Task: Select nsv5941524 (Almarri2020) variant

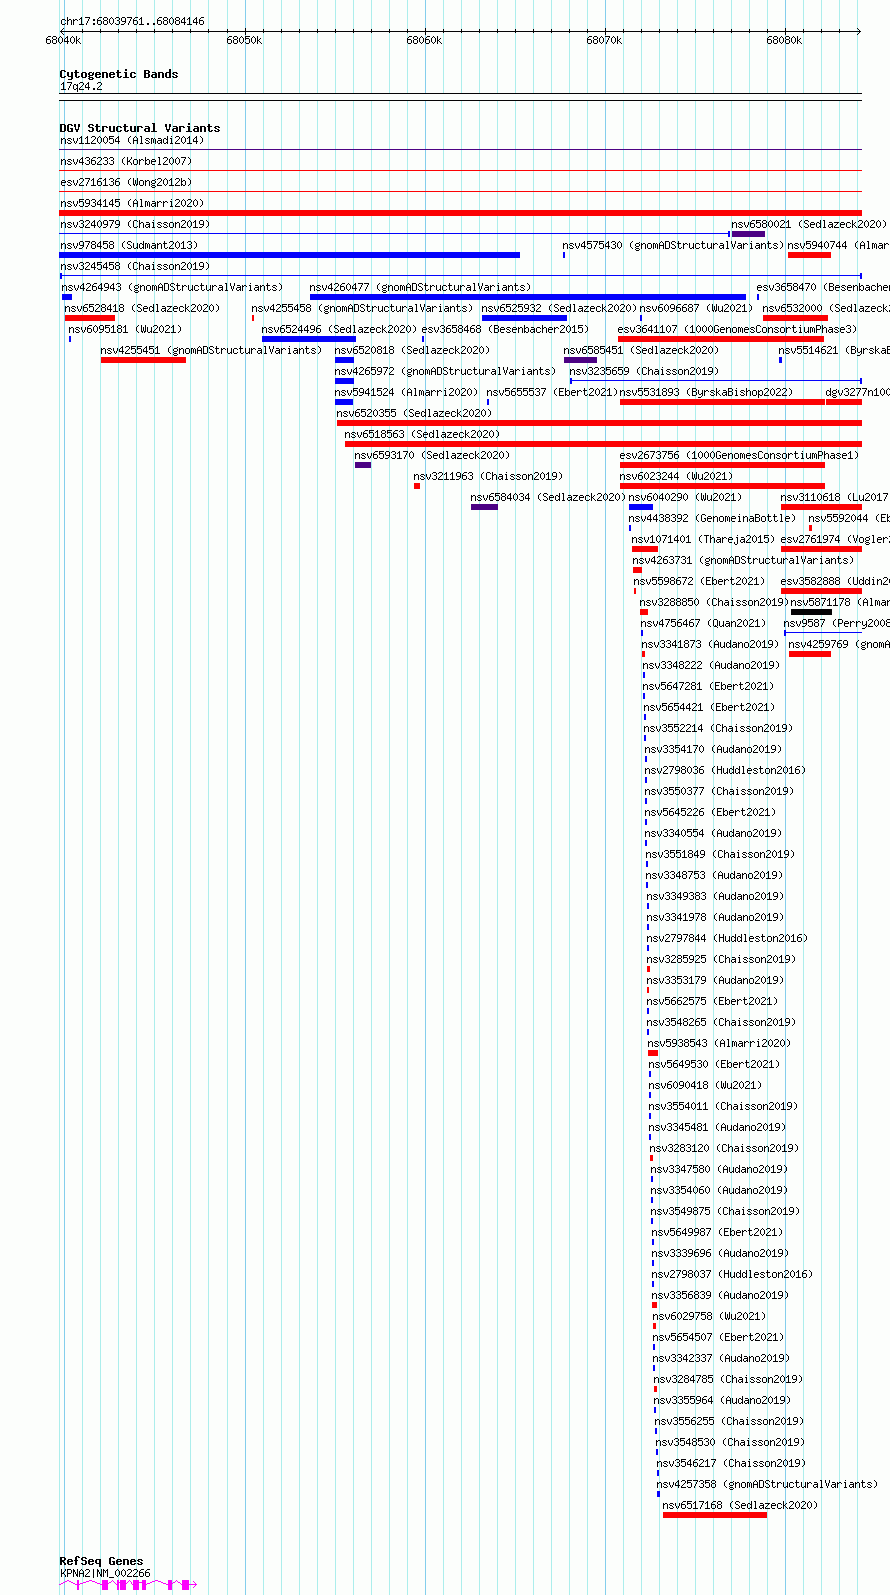Action: tap(406, 392)
